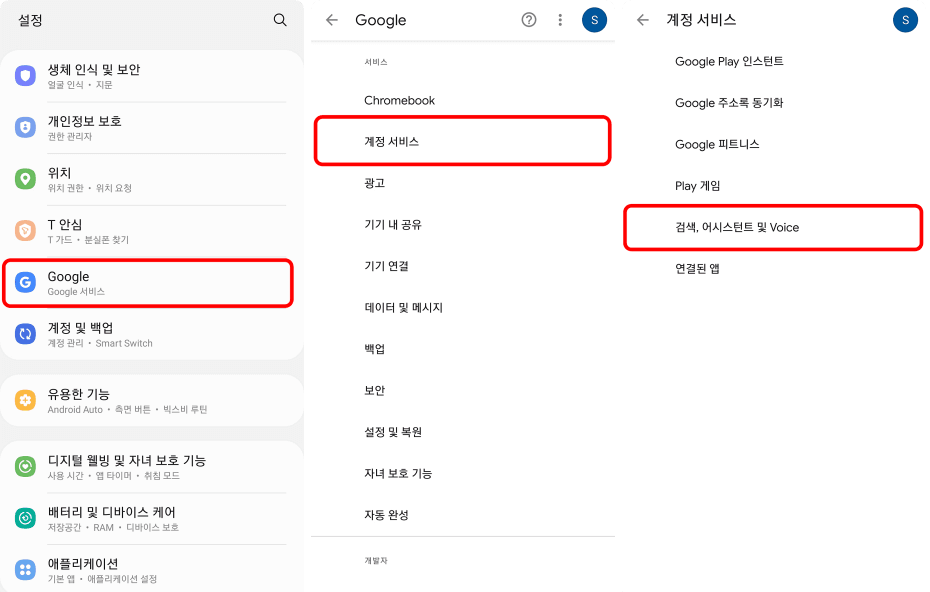The height and width of the screenshot is (592, 930).
Task: Tap the account avatar on Google screen
Action: (594, 20)
